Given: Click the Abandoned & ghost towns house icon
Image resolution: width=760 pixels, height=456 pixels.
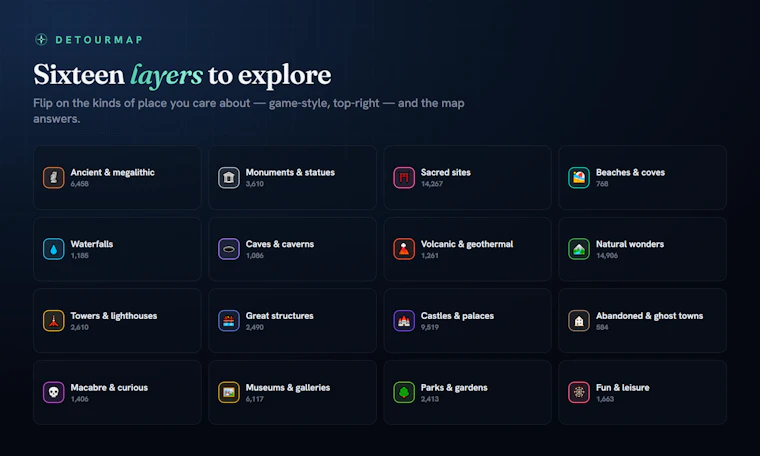Looking at the screenshot, I should [579, 321].
